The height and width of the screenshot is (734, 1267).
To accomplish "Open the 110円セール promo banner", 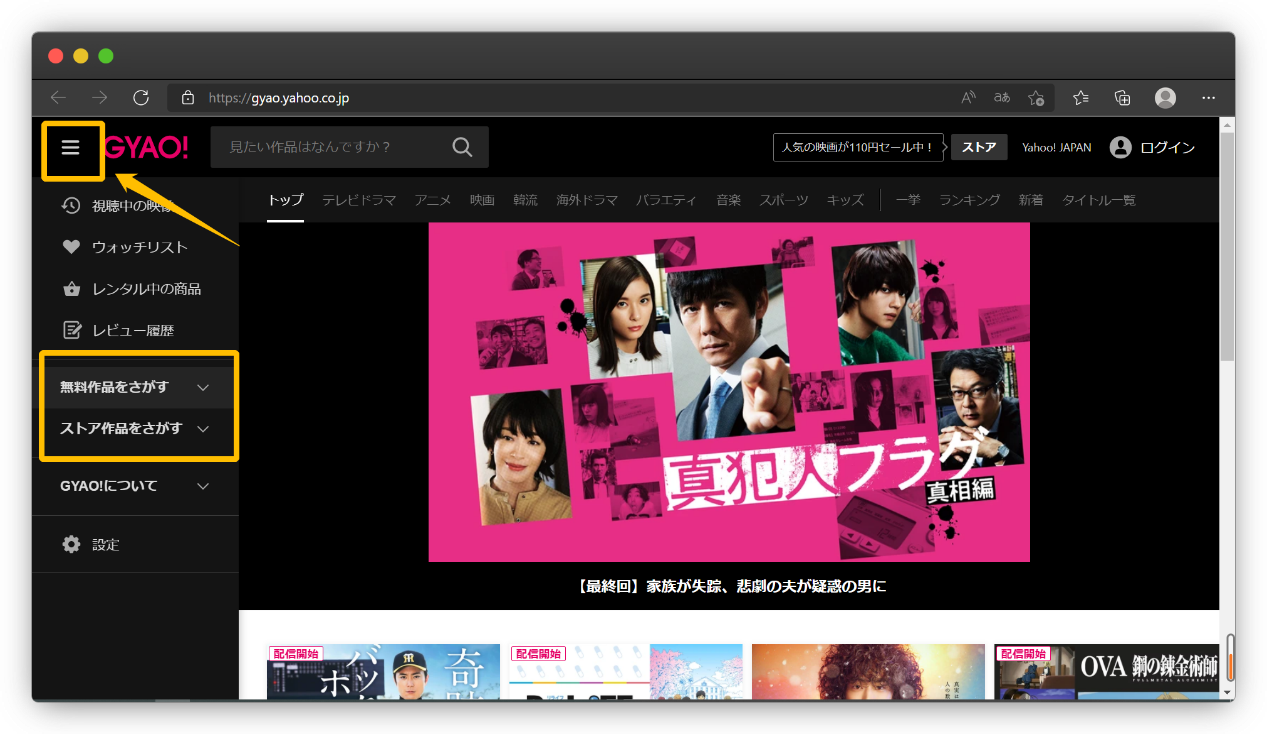I will tap(859, 147).
